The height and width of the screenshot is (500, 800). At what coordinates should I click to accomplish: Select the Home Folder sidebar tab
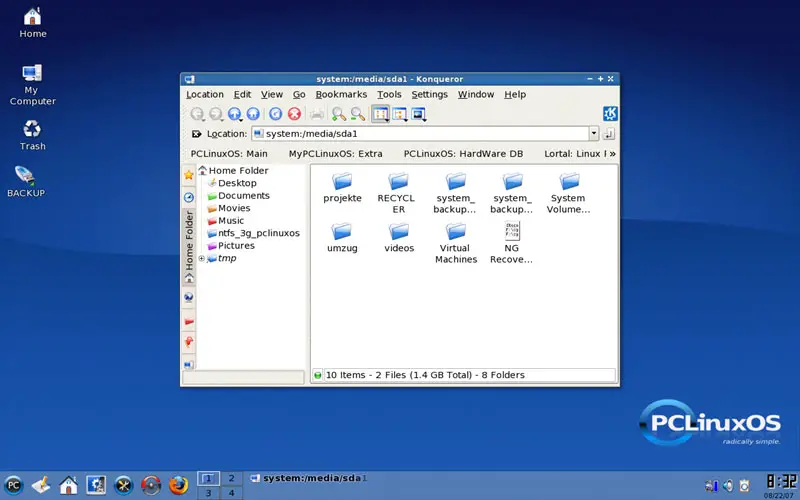[189, 246]
